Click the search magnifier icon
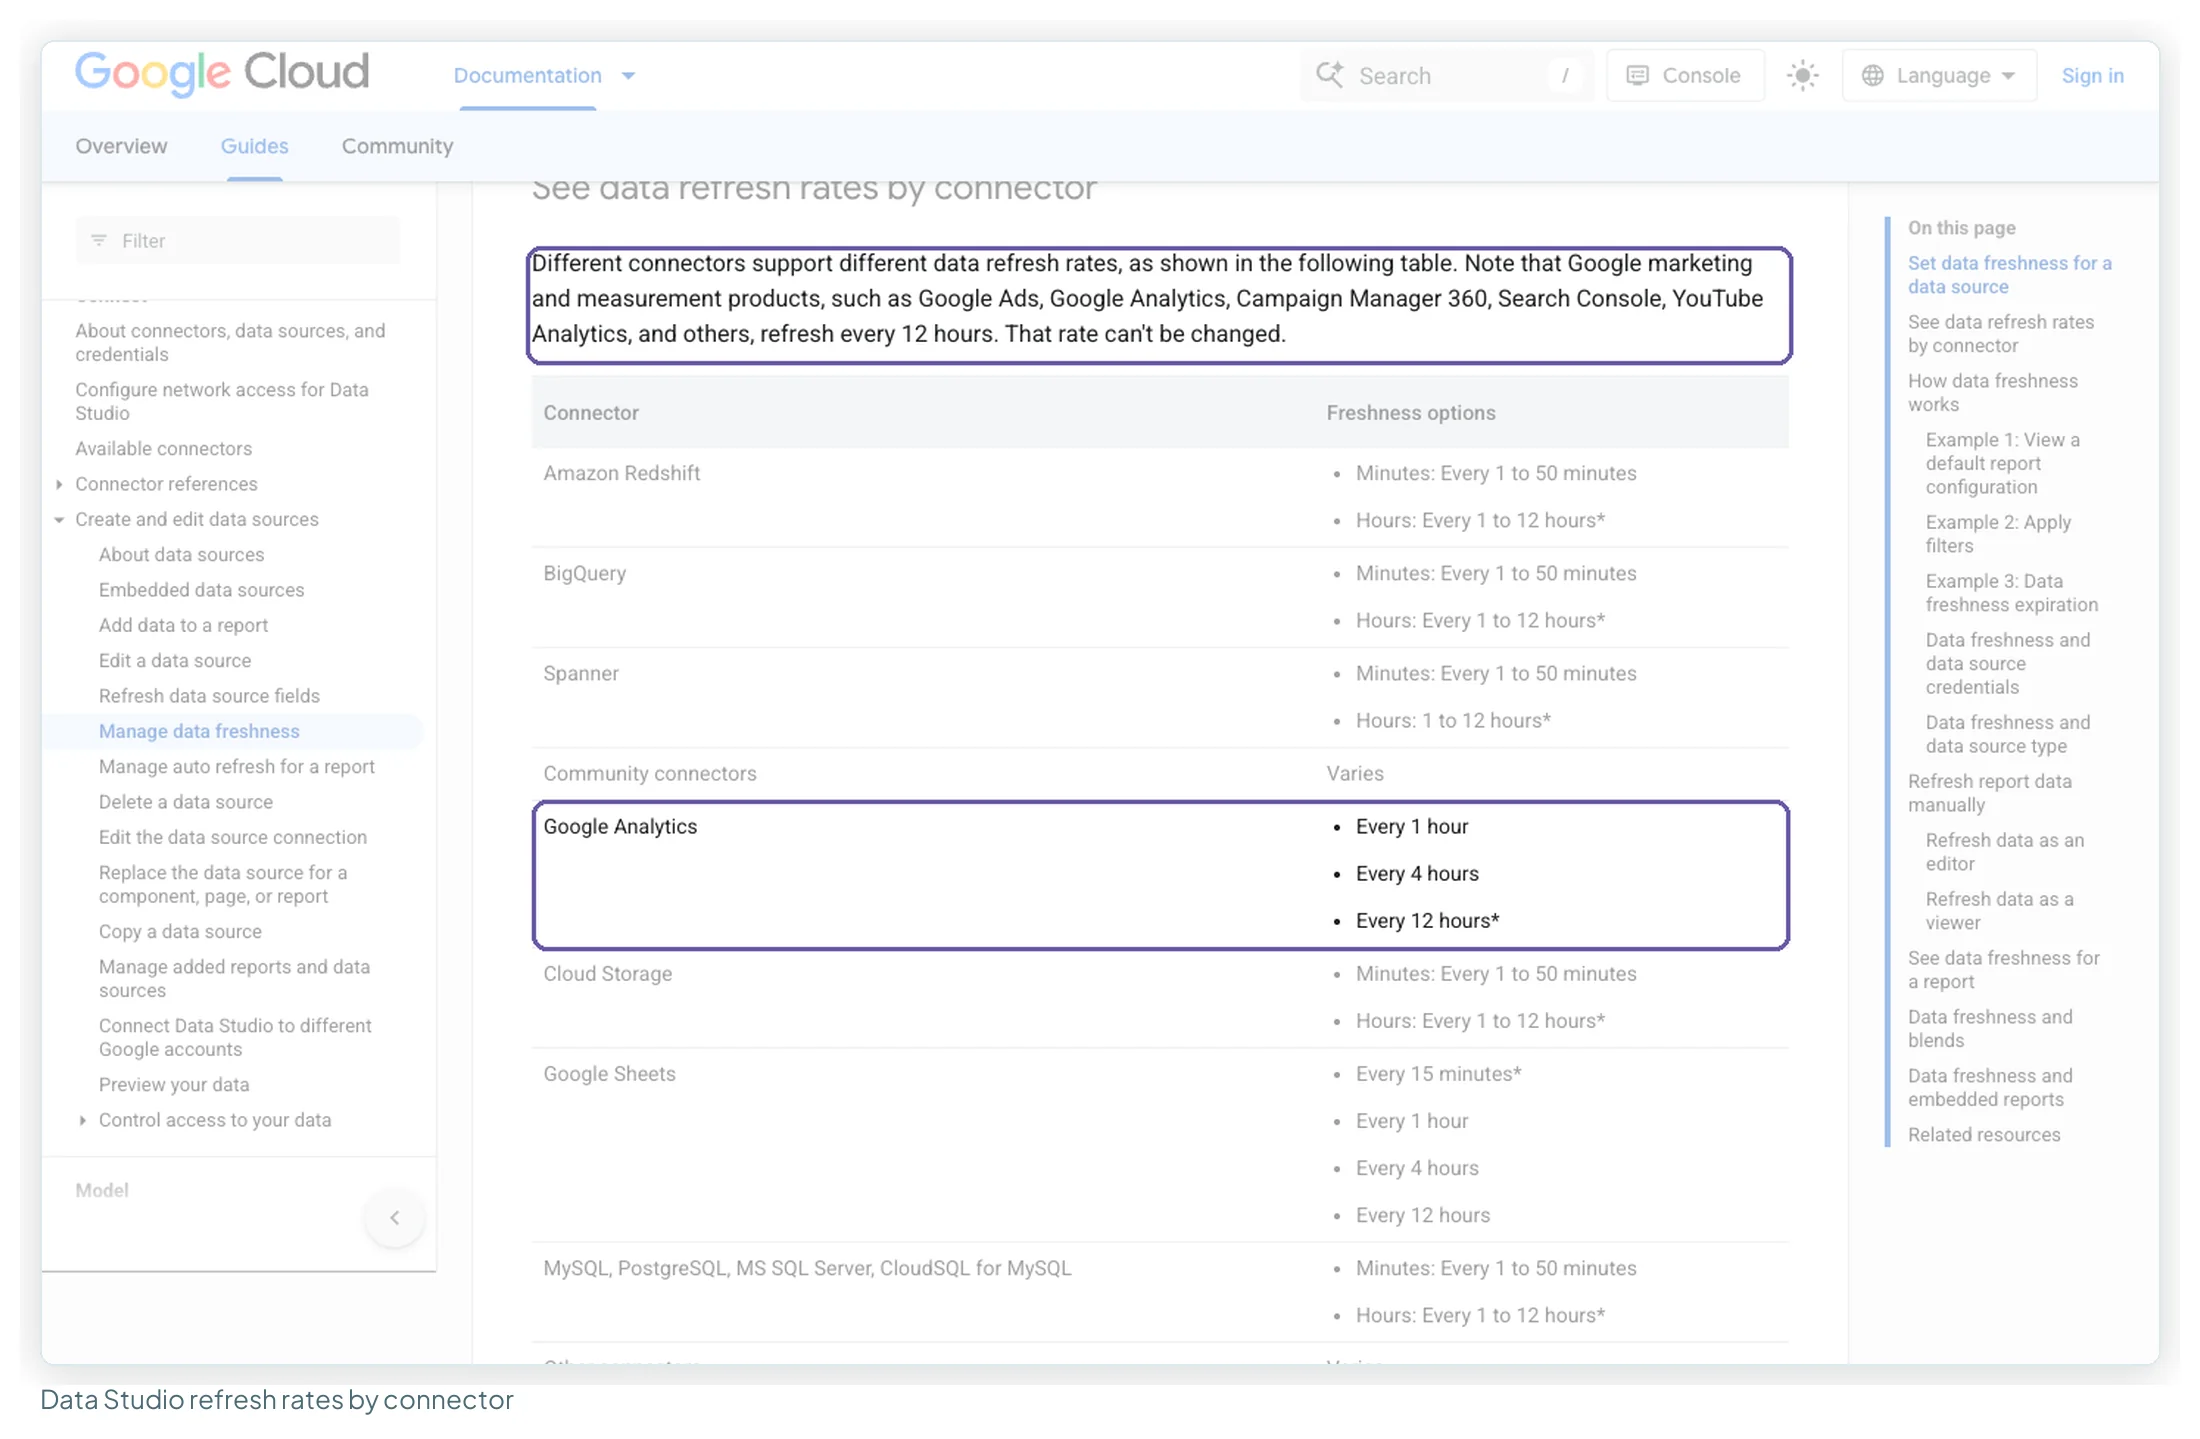Viewport: 2200px width, 1439px height. 1329,75
